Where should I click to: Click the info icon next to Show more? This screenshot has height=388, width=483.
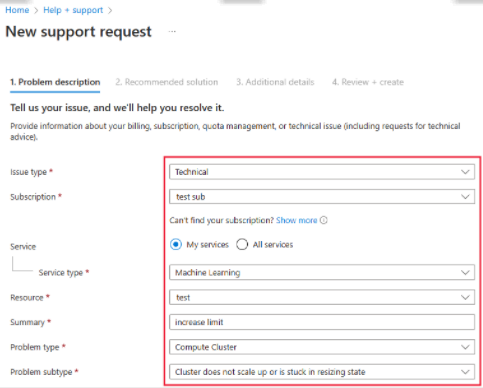click(324, 220)
